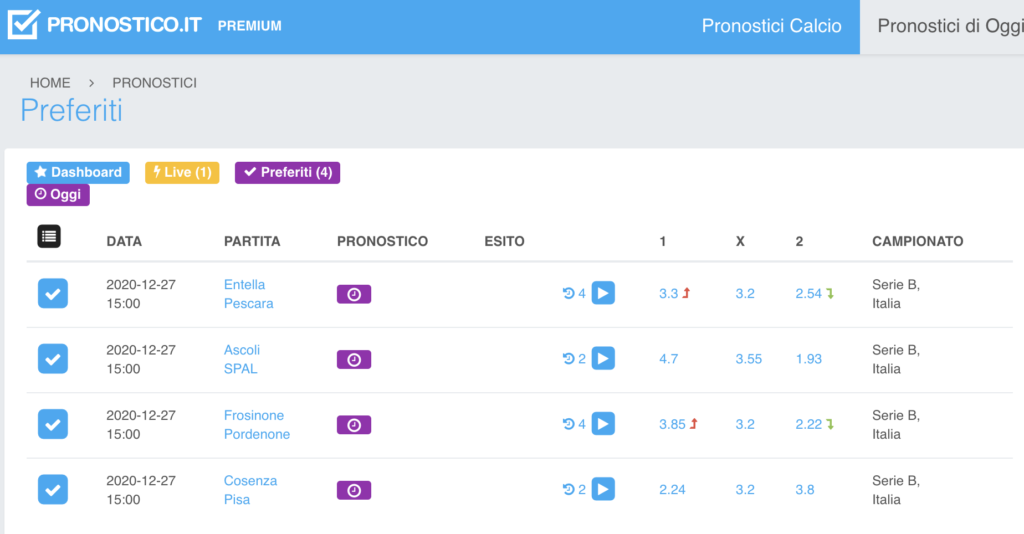Select the Oggi filter button
The width and height of the screenshot is (1024, 534).
(x=58, y=195)
